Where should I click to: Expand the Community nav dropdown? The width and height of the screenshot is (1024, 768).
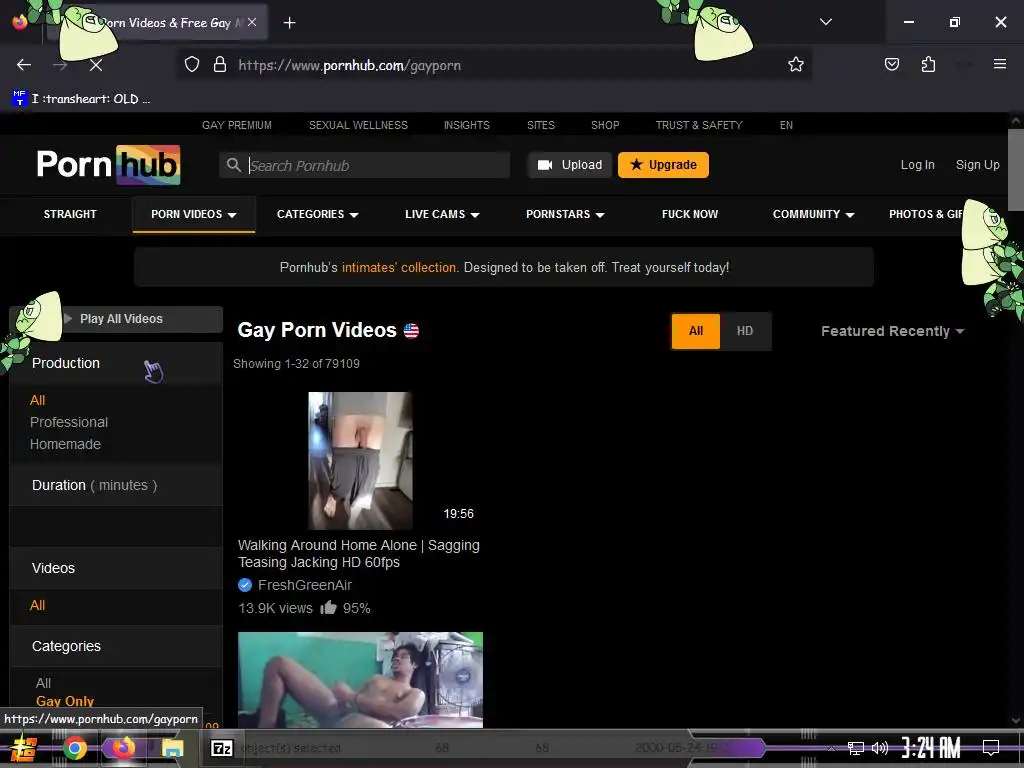coord(813,214)
